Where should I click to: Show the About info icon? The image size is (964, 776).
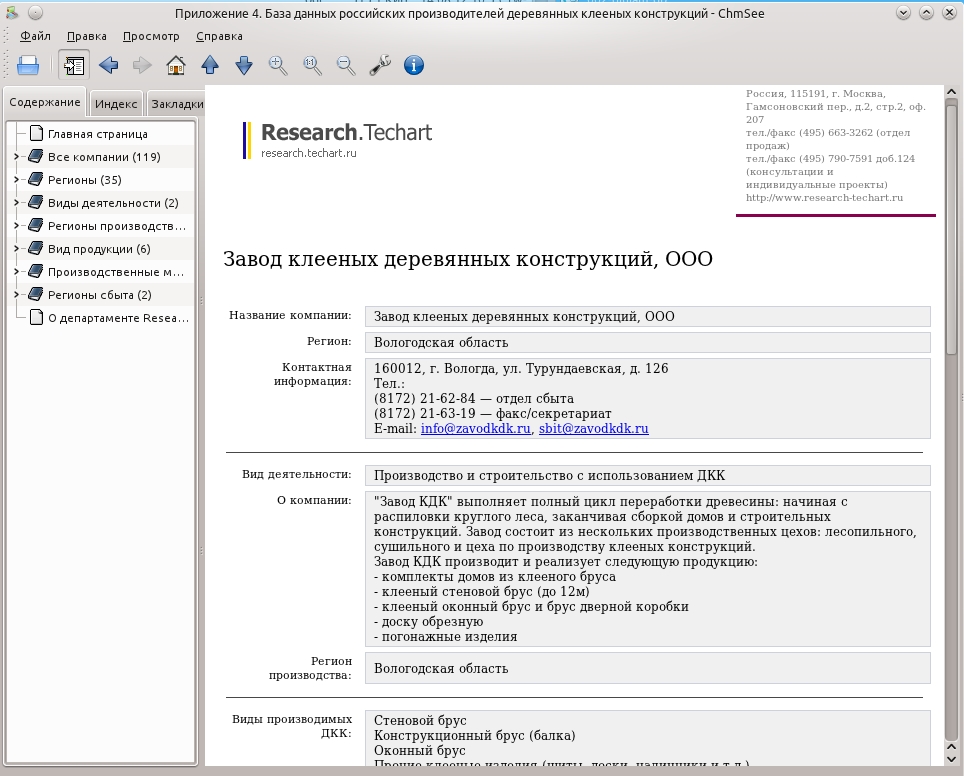point(414,65)
